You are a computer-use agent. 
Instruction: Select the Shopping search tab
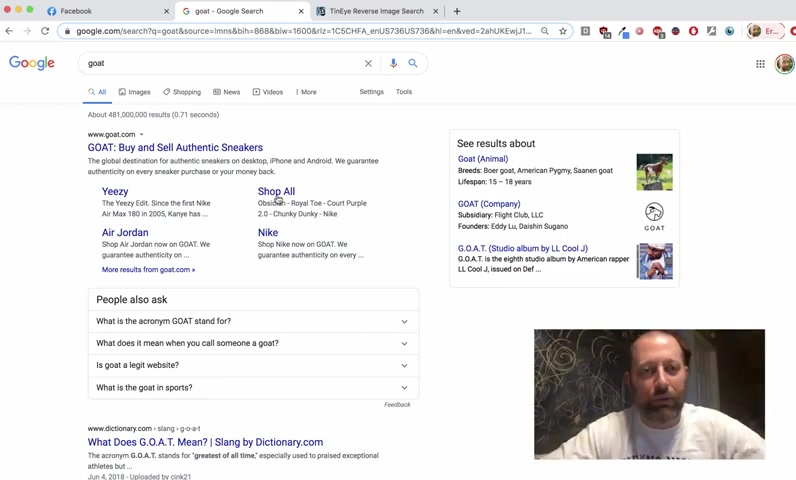182,92
